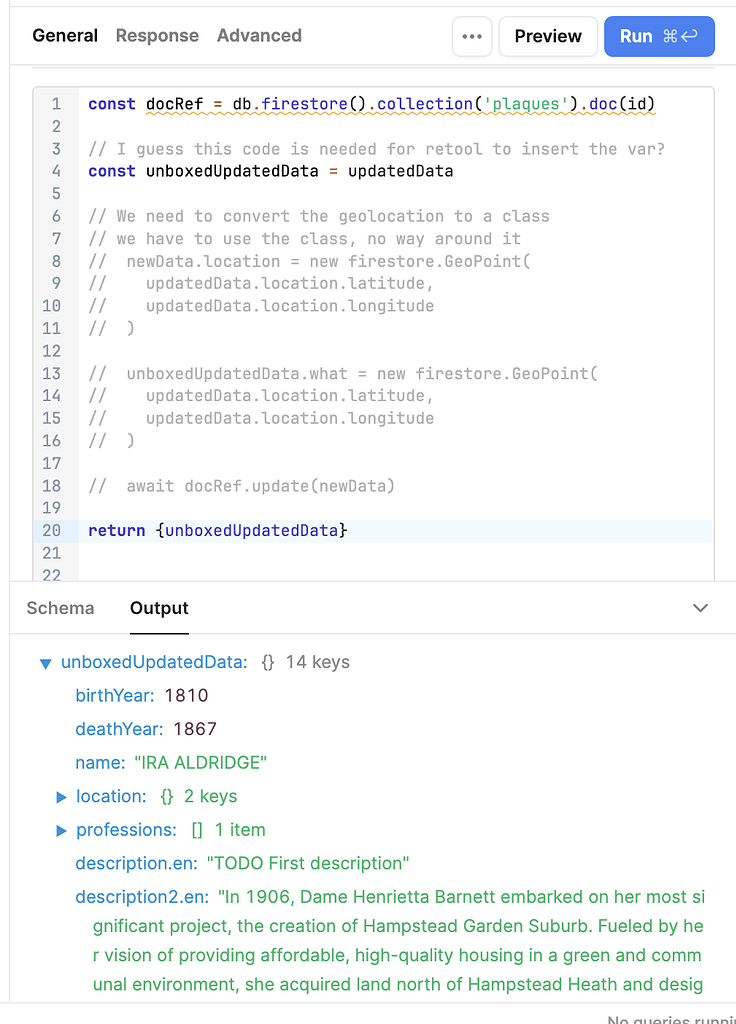The height and width of the screenshot is (1024, 736).
Task: Collapse the Output panel using the chevron icon
Action: click(700, 608)
